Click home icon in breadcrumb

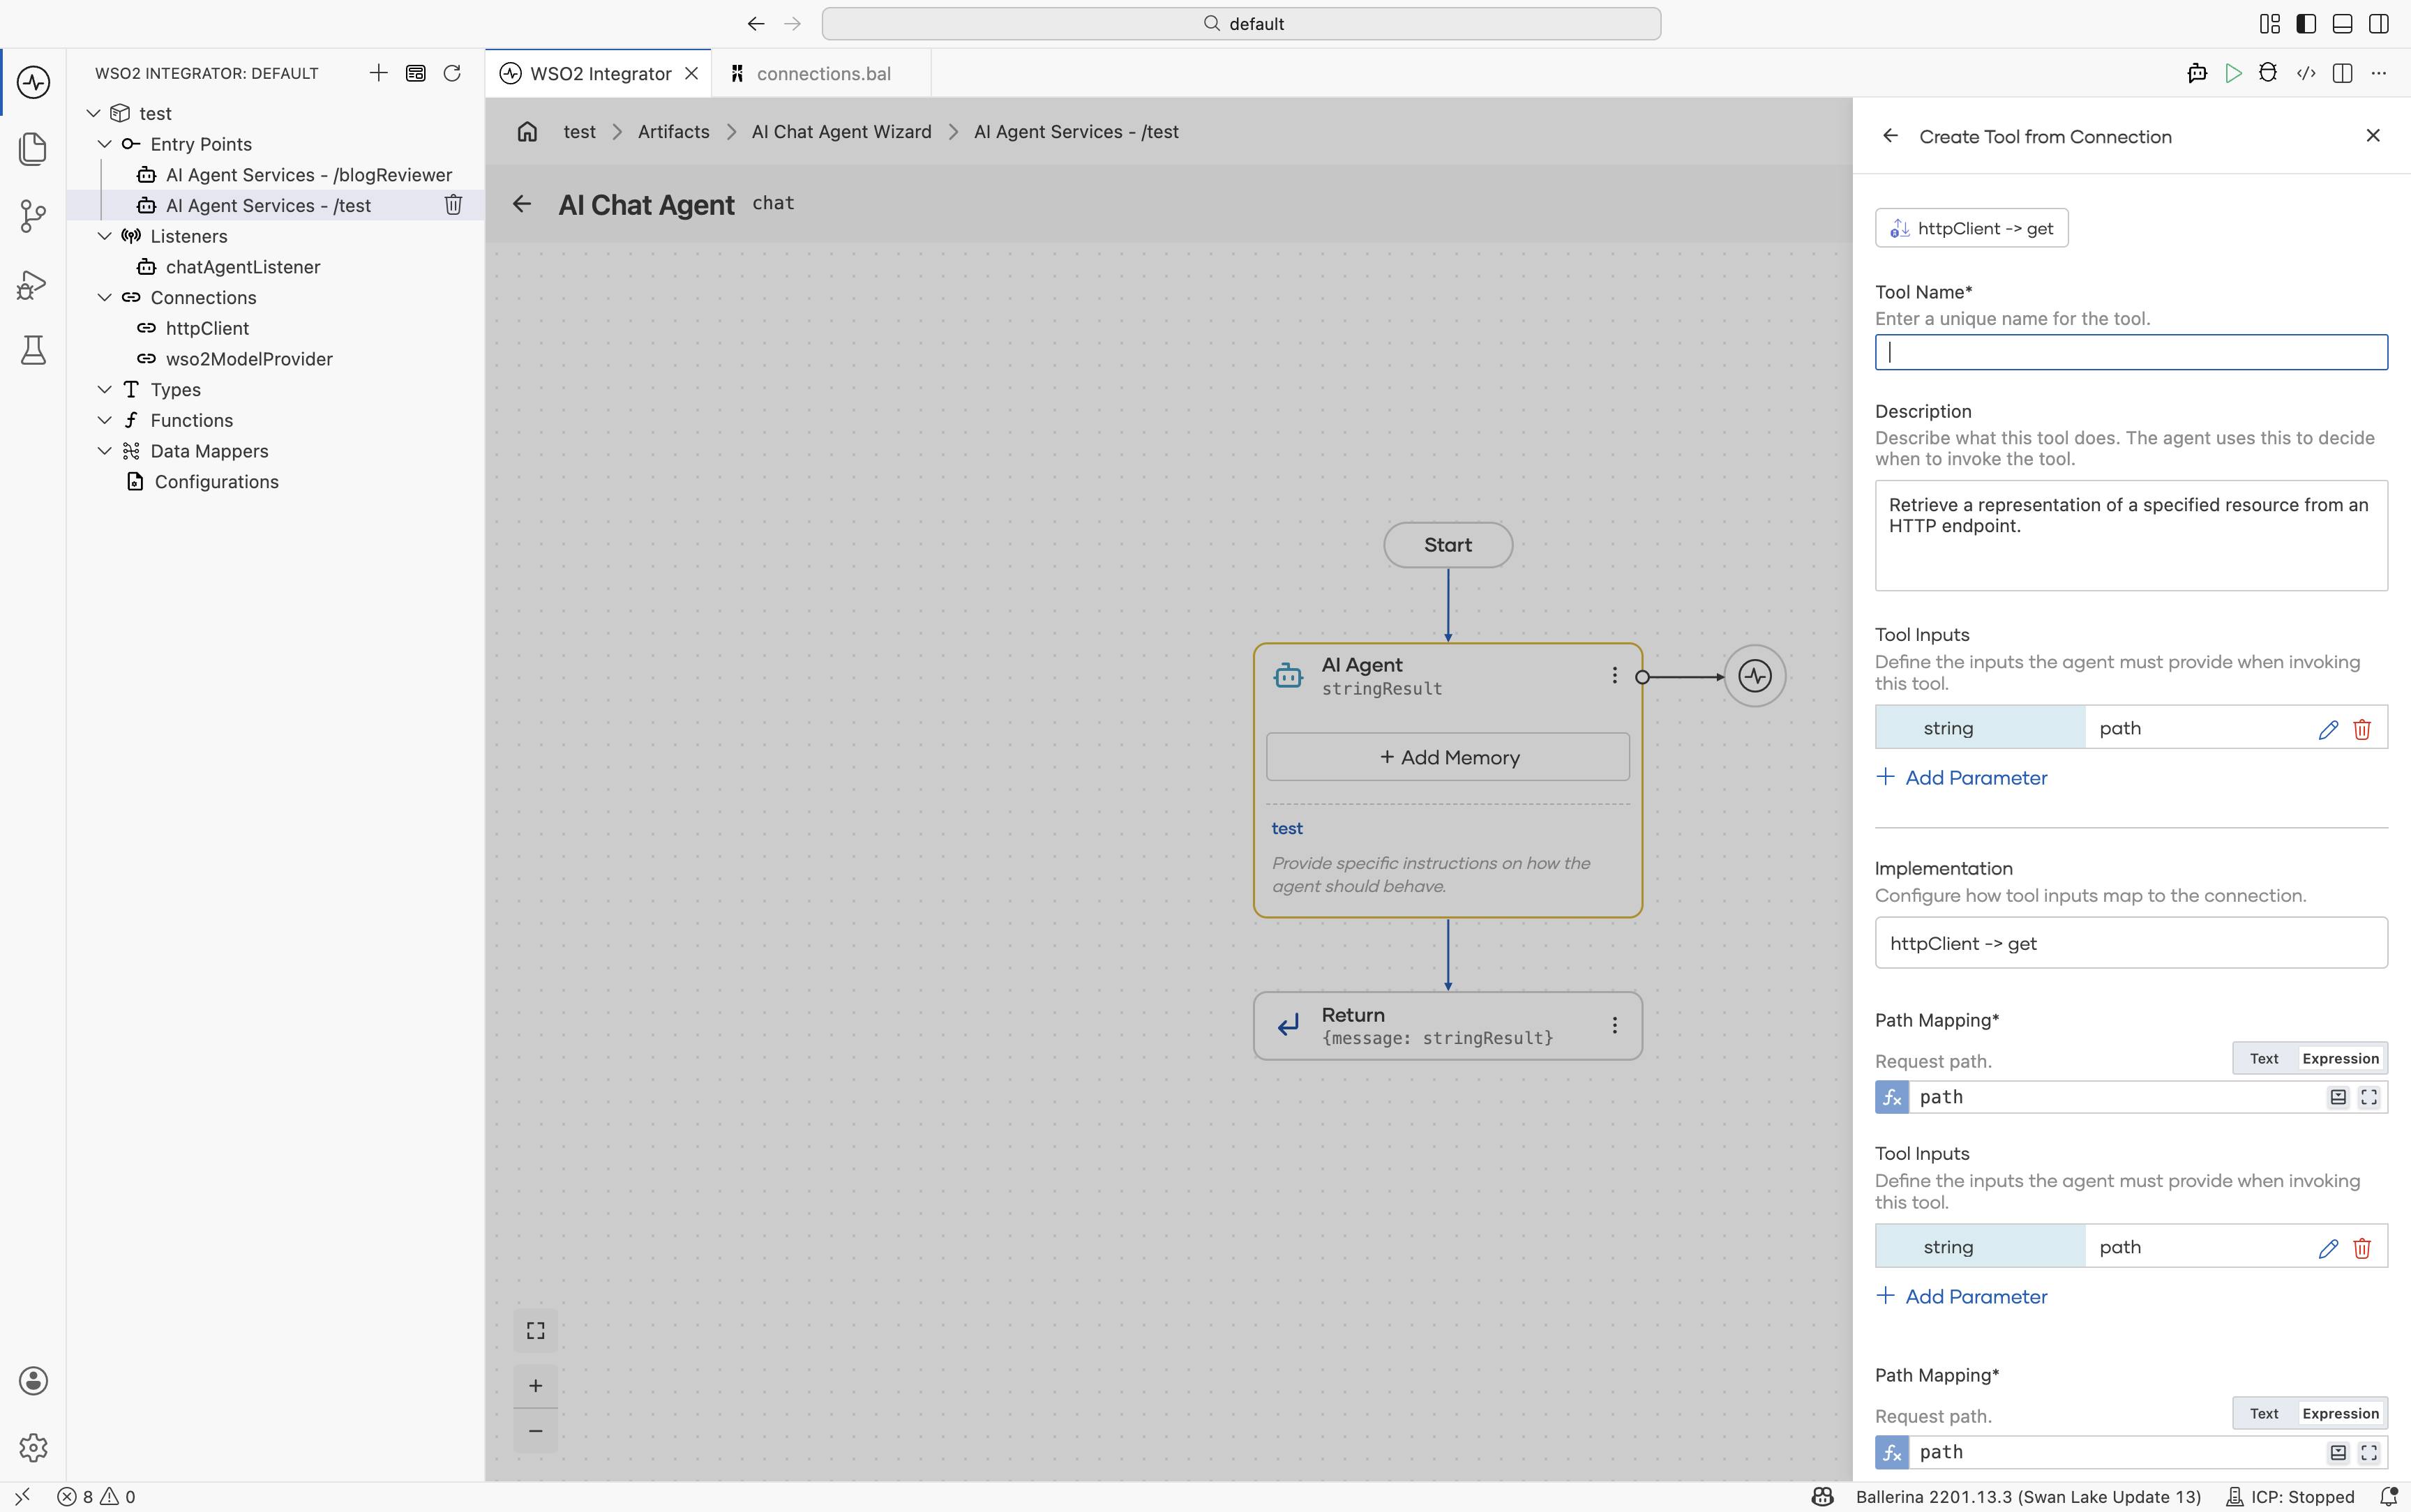527,132
